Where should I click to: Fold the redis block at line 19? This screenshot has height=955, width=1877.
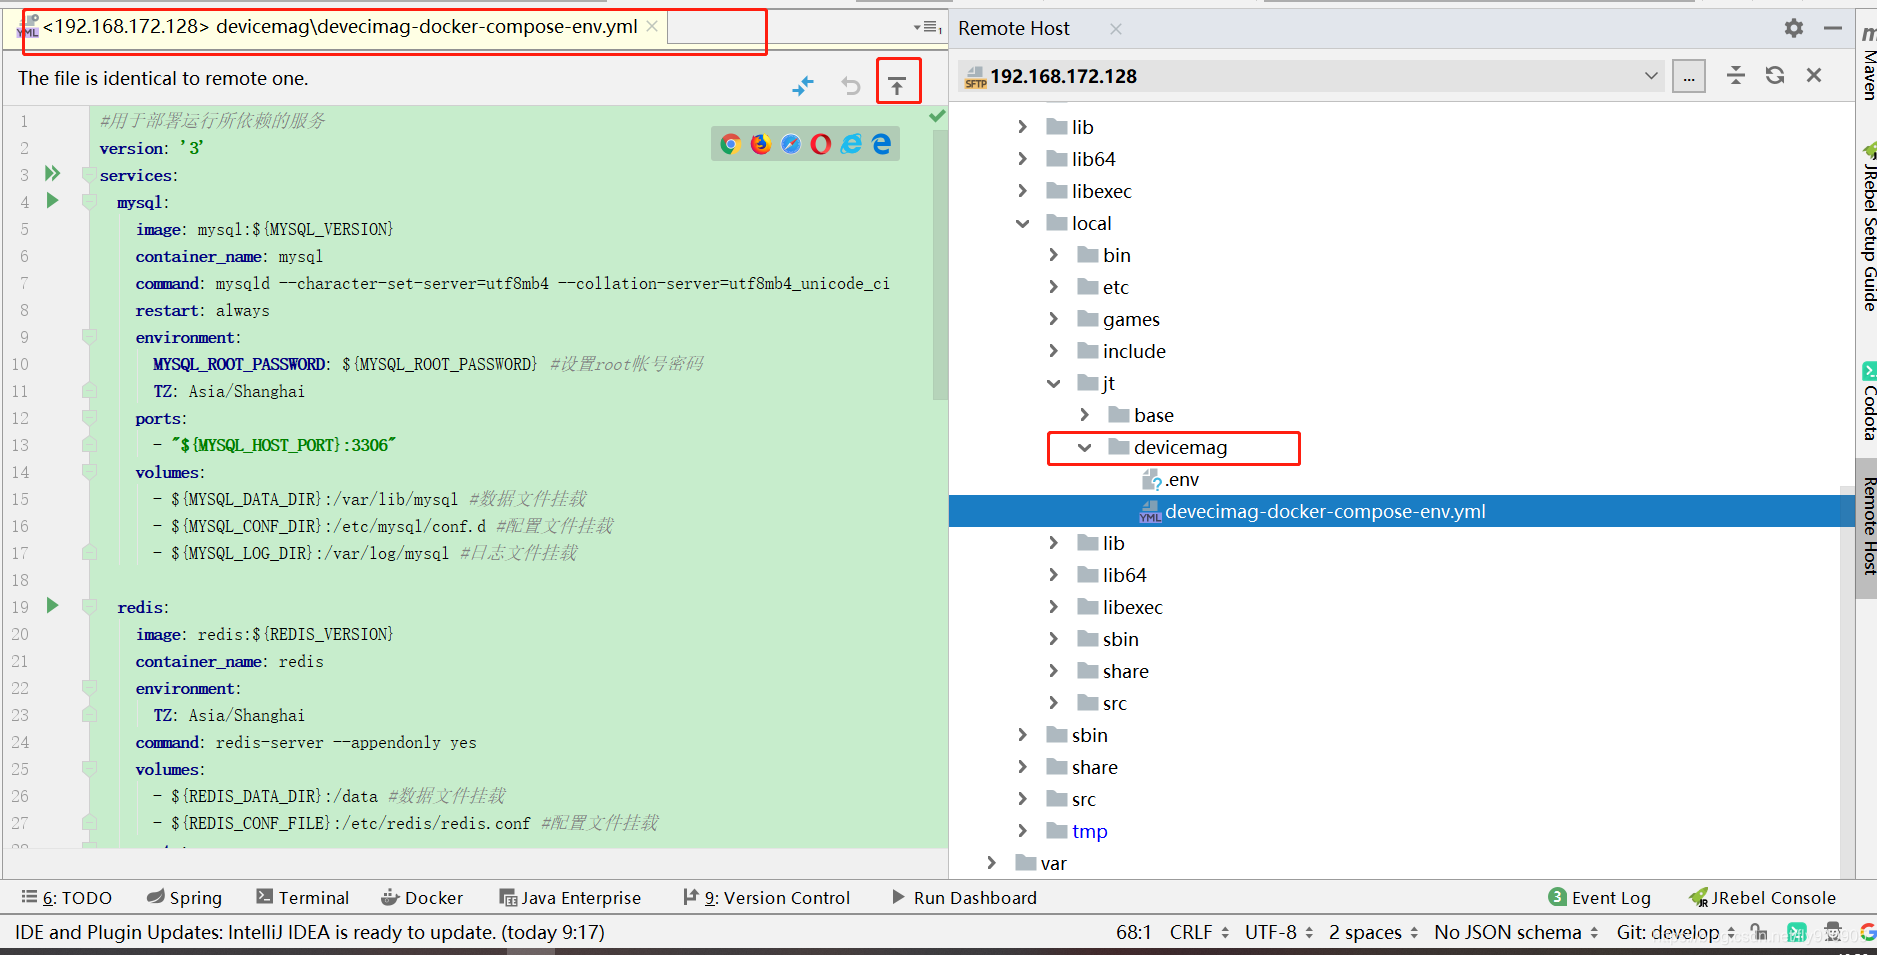pos(89,607)
